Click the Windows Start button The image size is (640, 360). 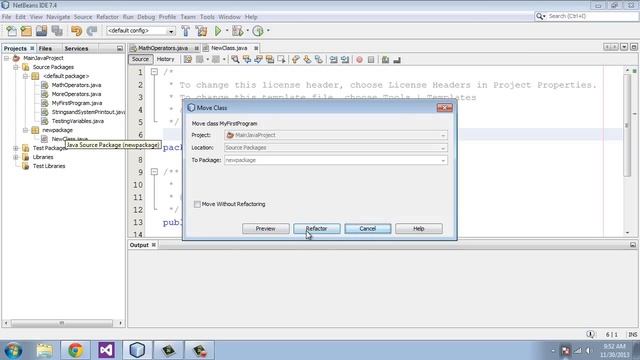(13, 350)
